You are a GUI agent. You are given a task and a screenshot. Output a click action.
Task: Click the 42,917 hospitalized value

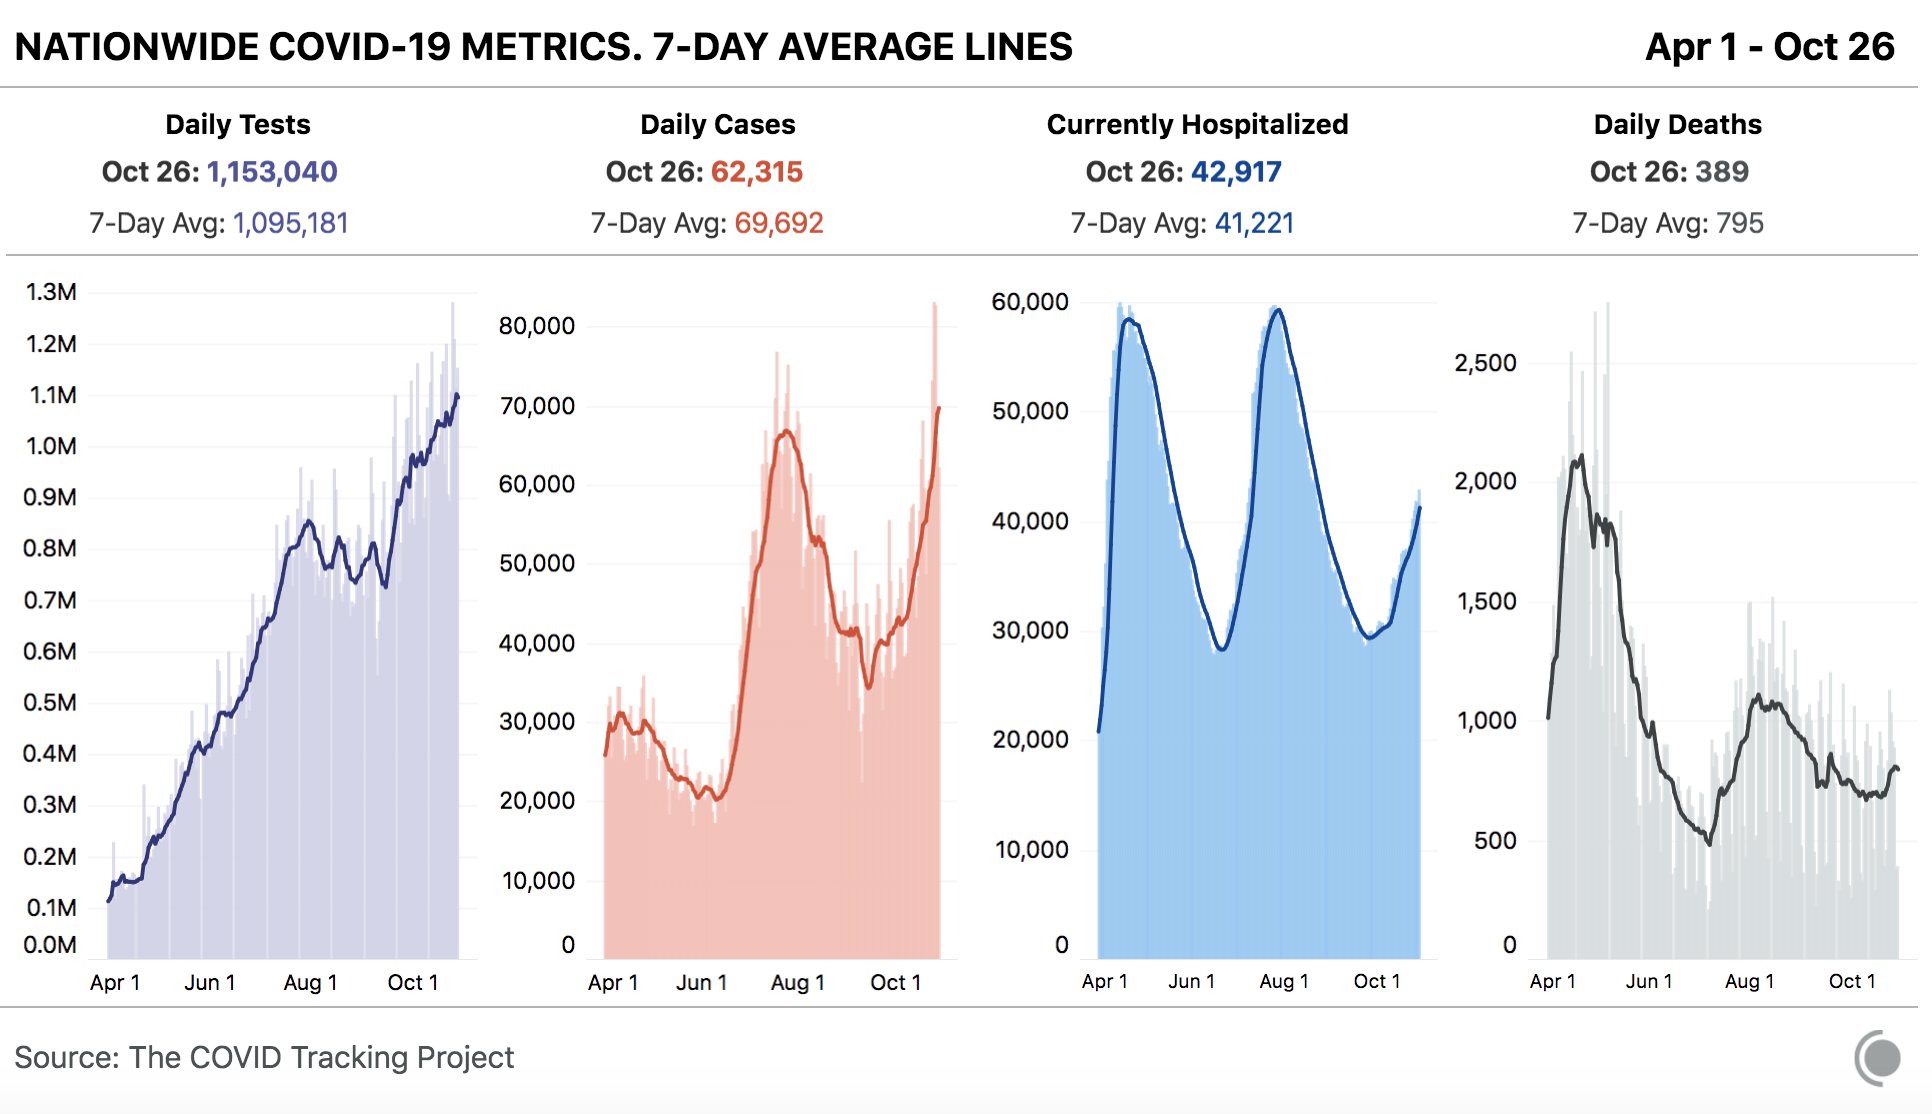tap(1236, 172)
